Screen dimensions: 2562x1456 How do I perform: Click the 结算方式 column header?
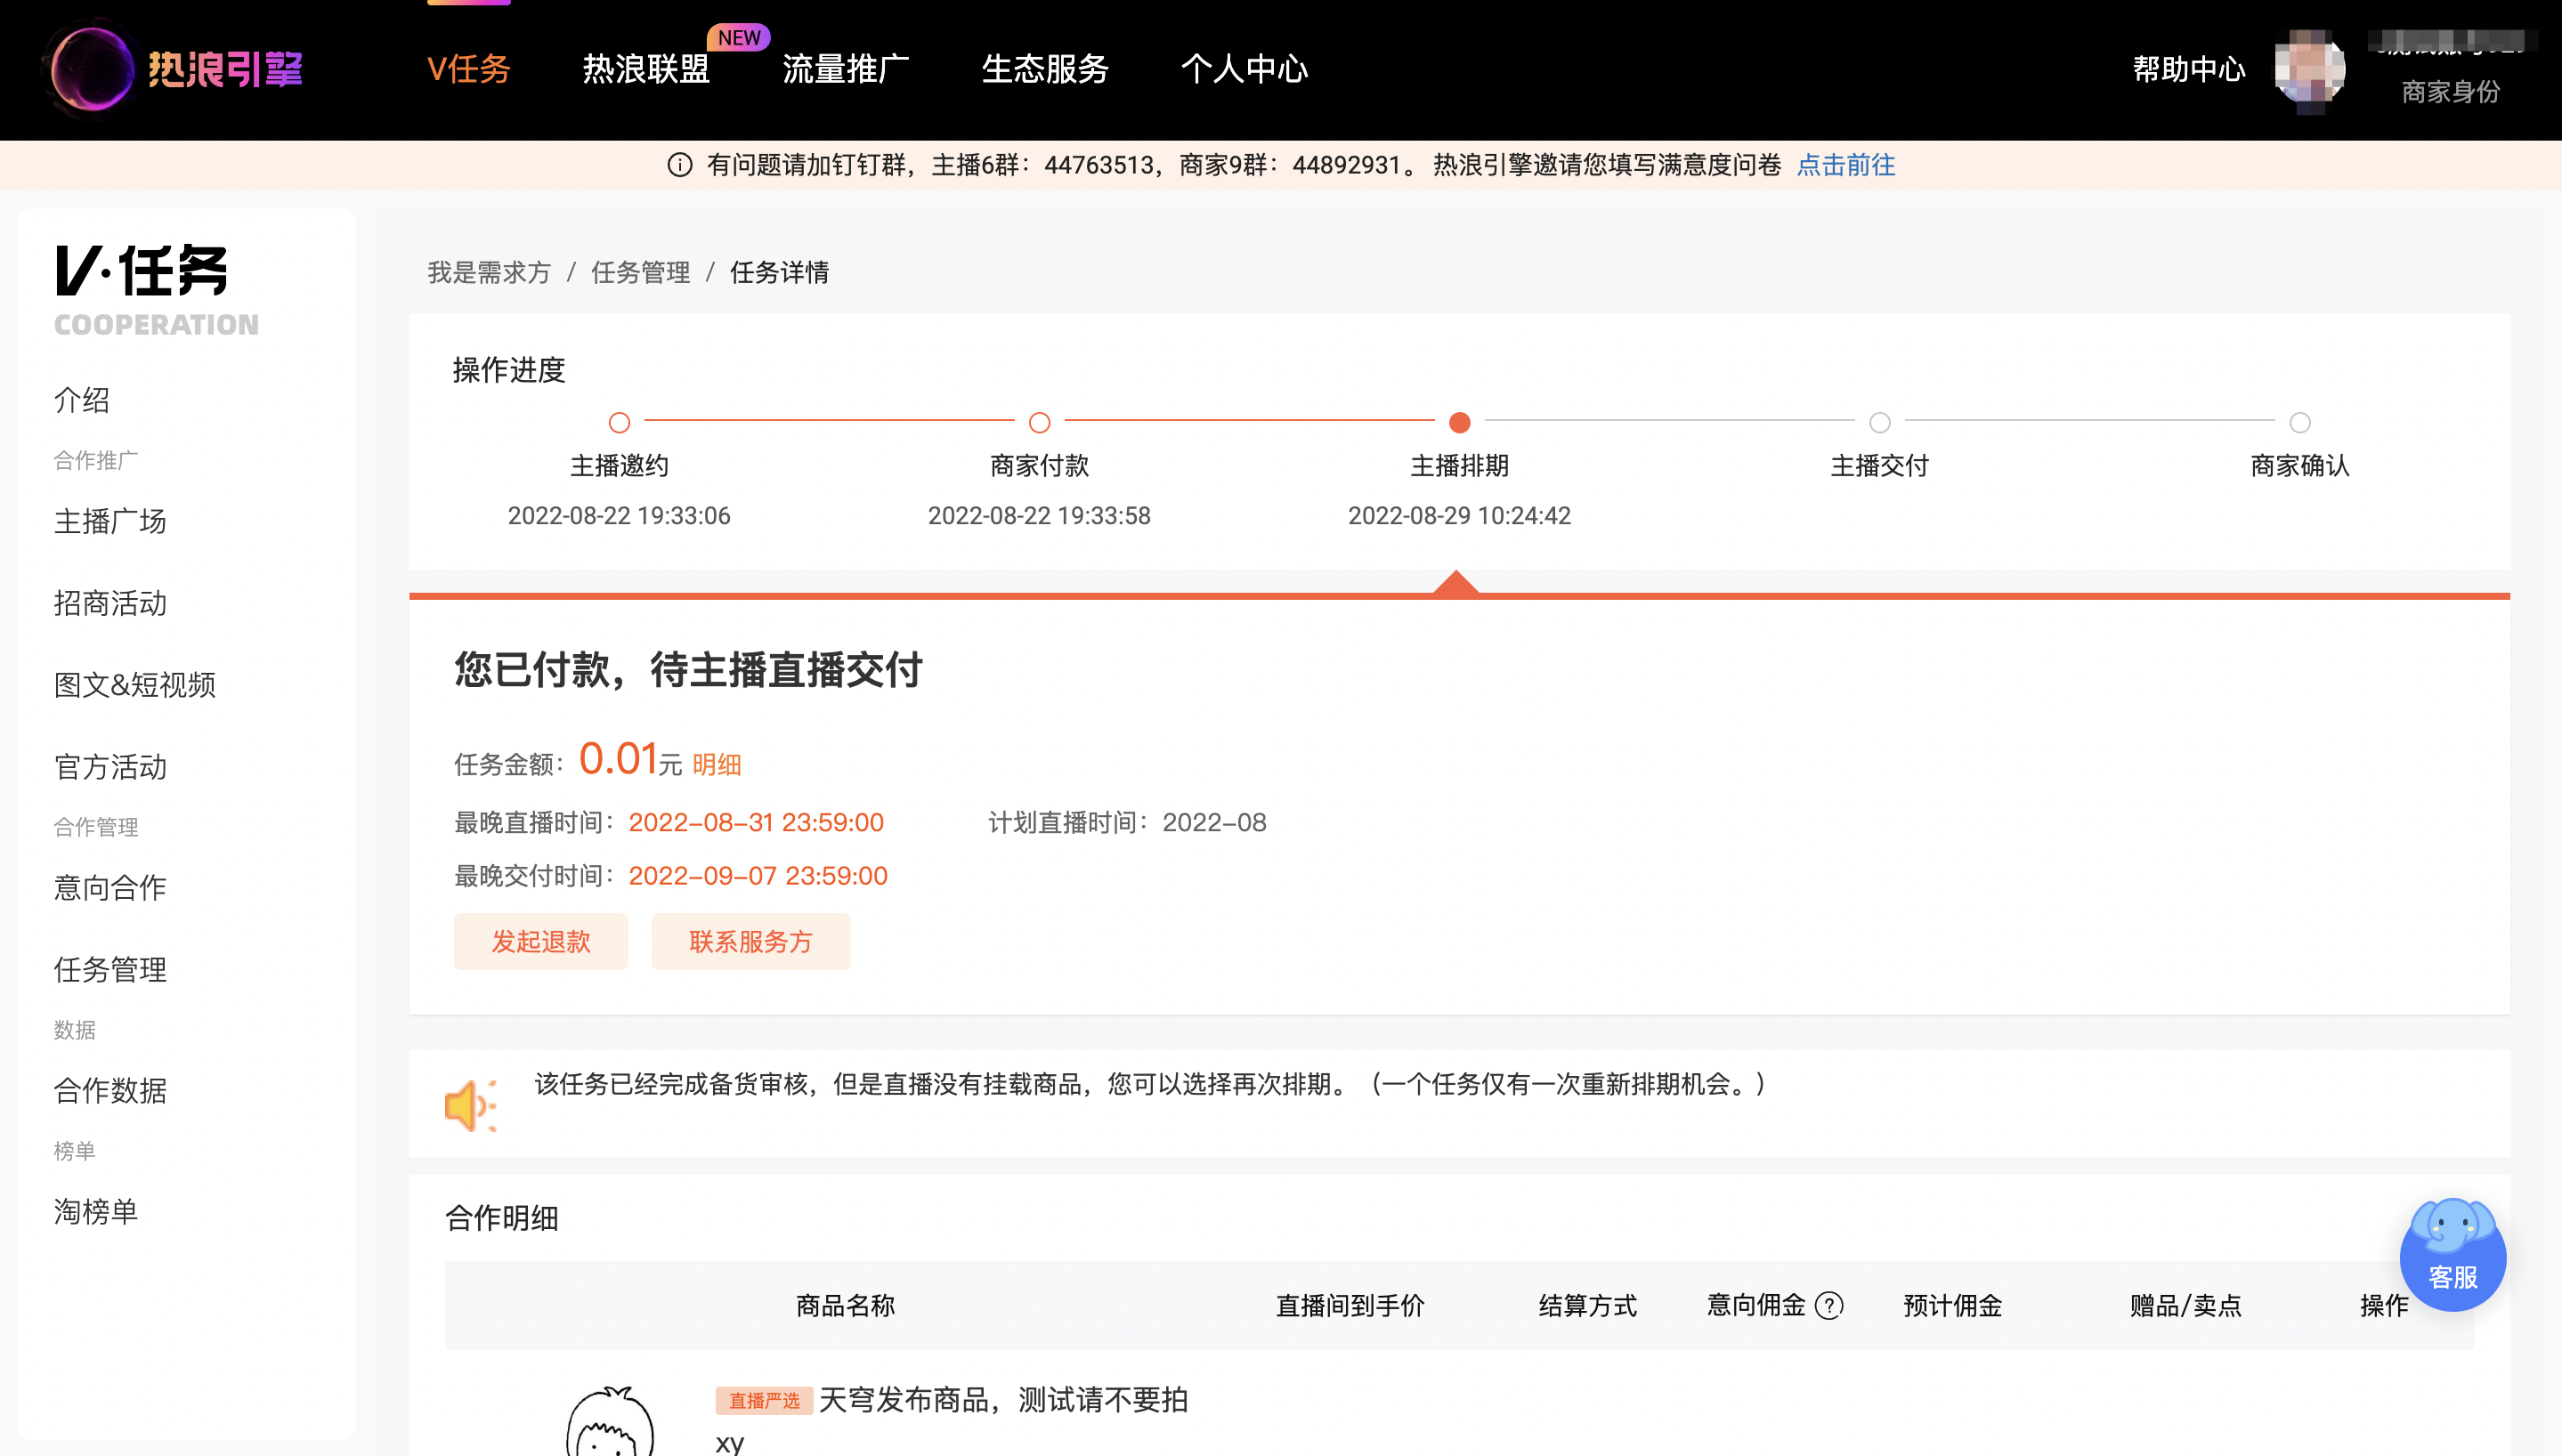click(x=1587, y=1306)
